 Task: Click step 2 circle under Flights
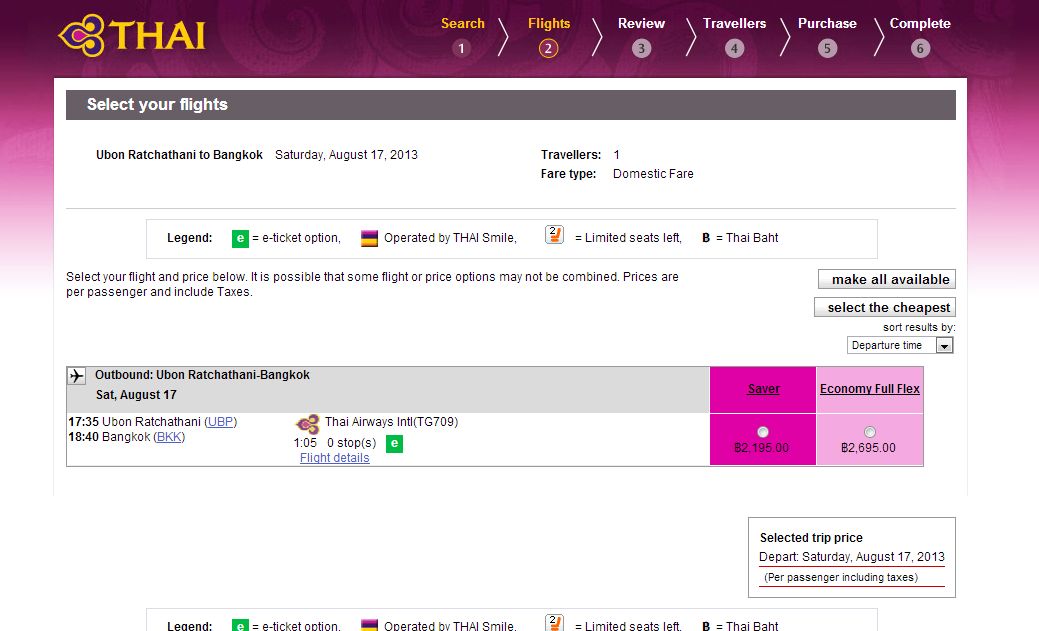point(548,48)
